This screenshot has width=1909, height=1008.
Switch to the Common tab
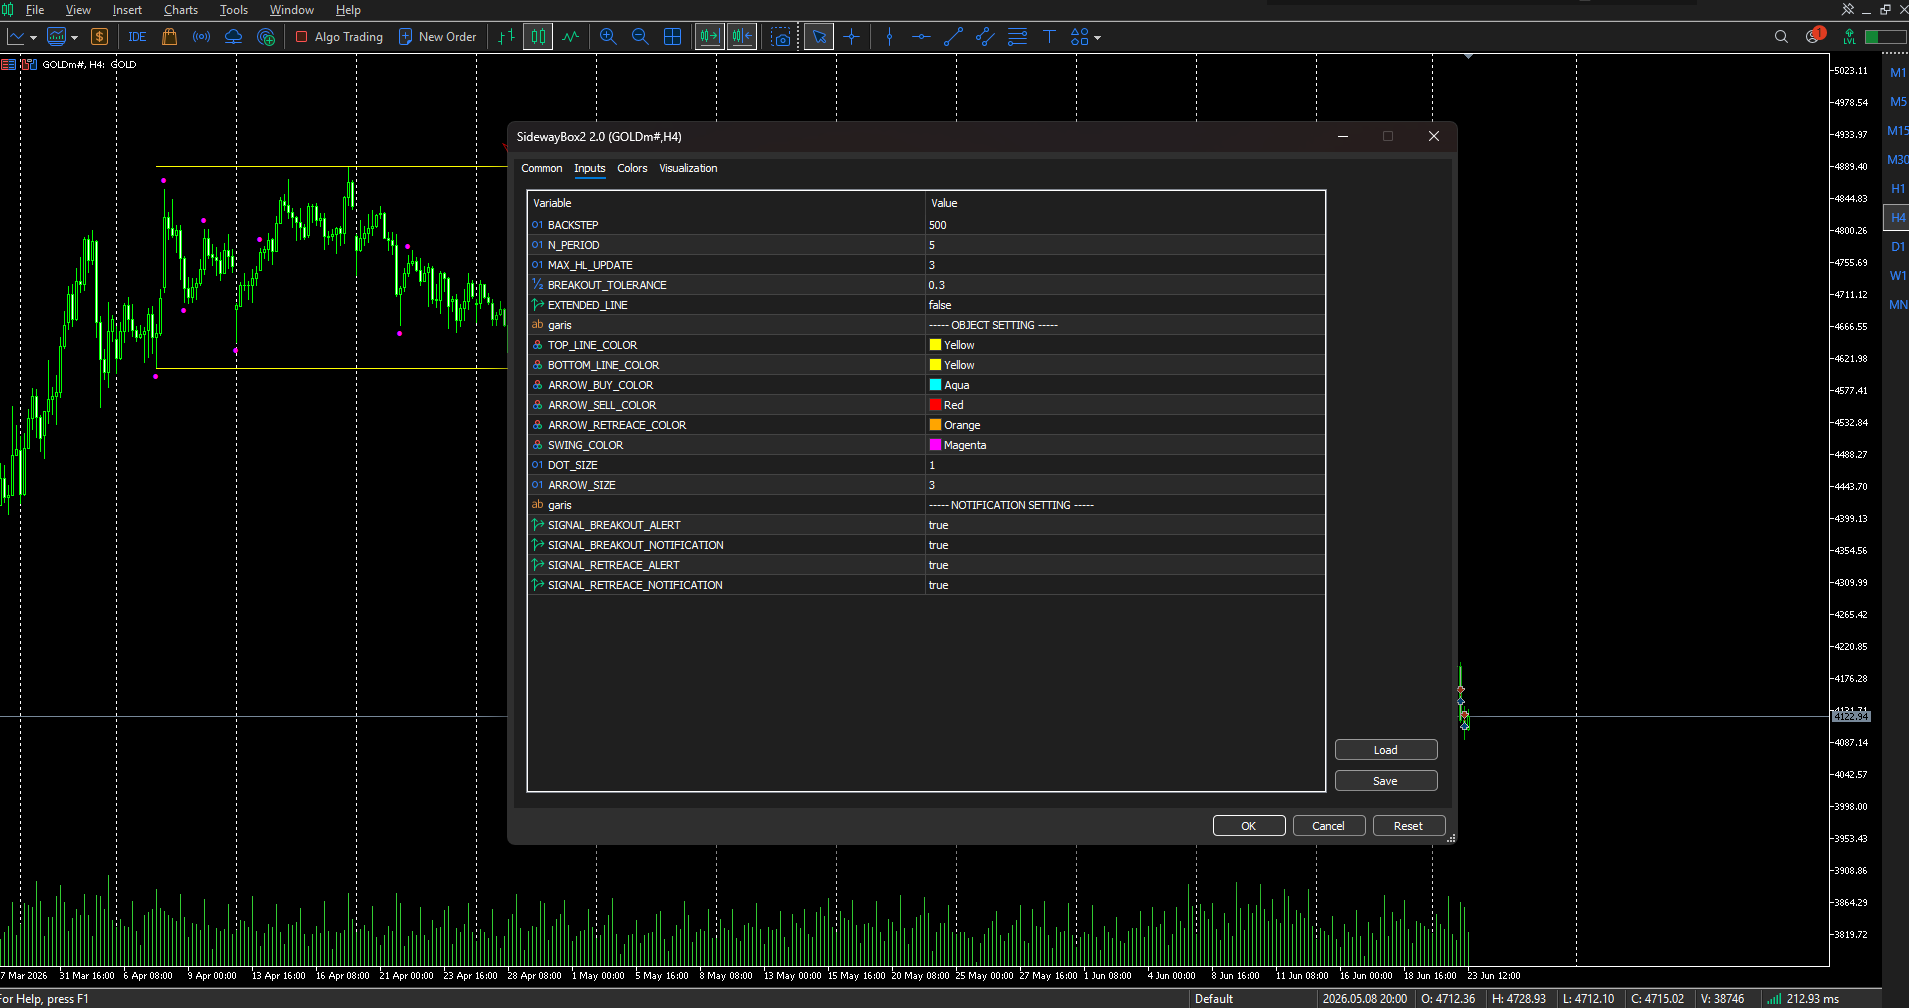click(x=542, y=168)
